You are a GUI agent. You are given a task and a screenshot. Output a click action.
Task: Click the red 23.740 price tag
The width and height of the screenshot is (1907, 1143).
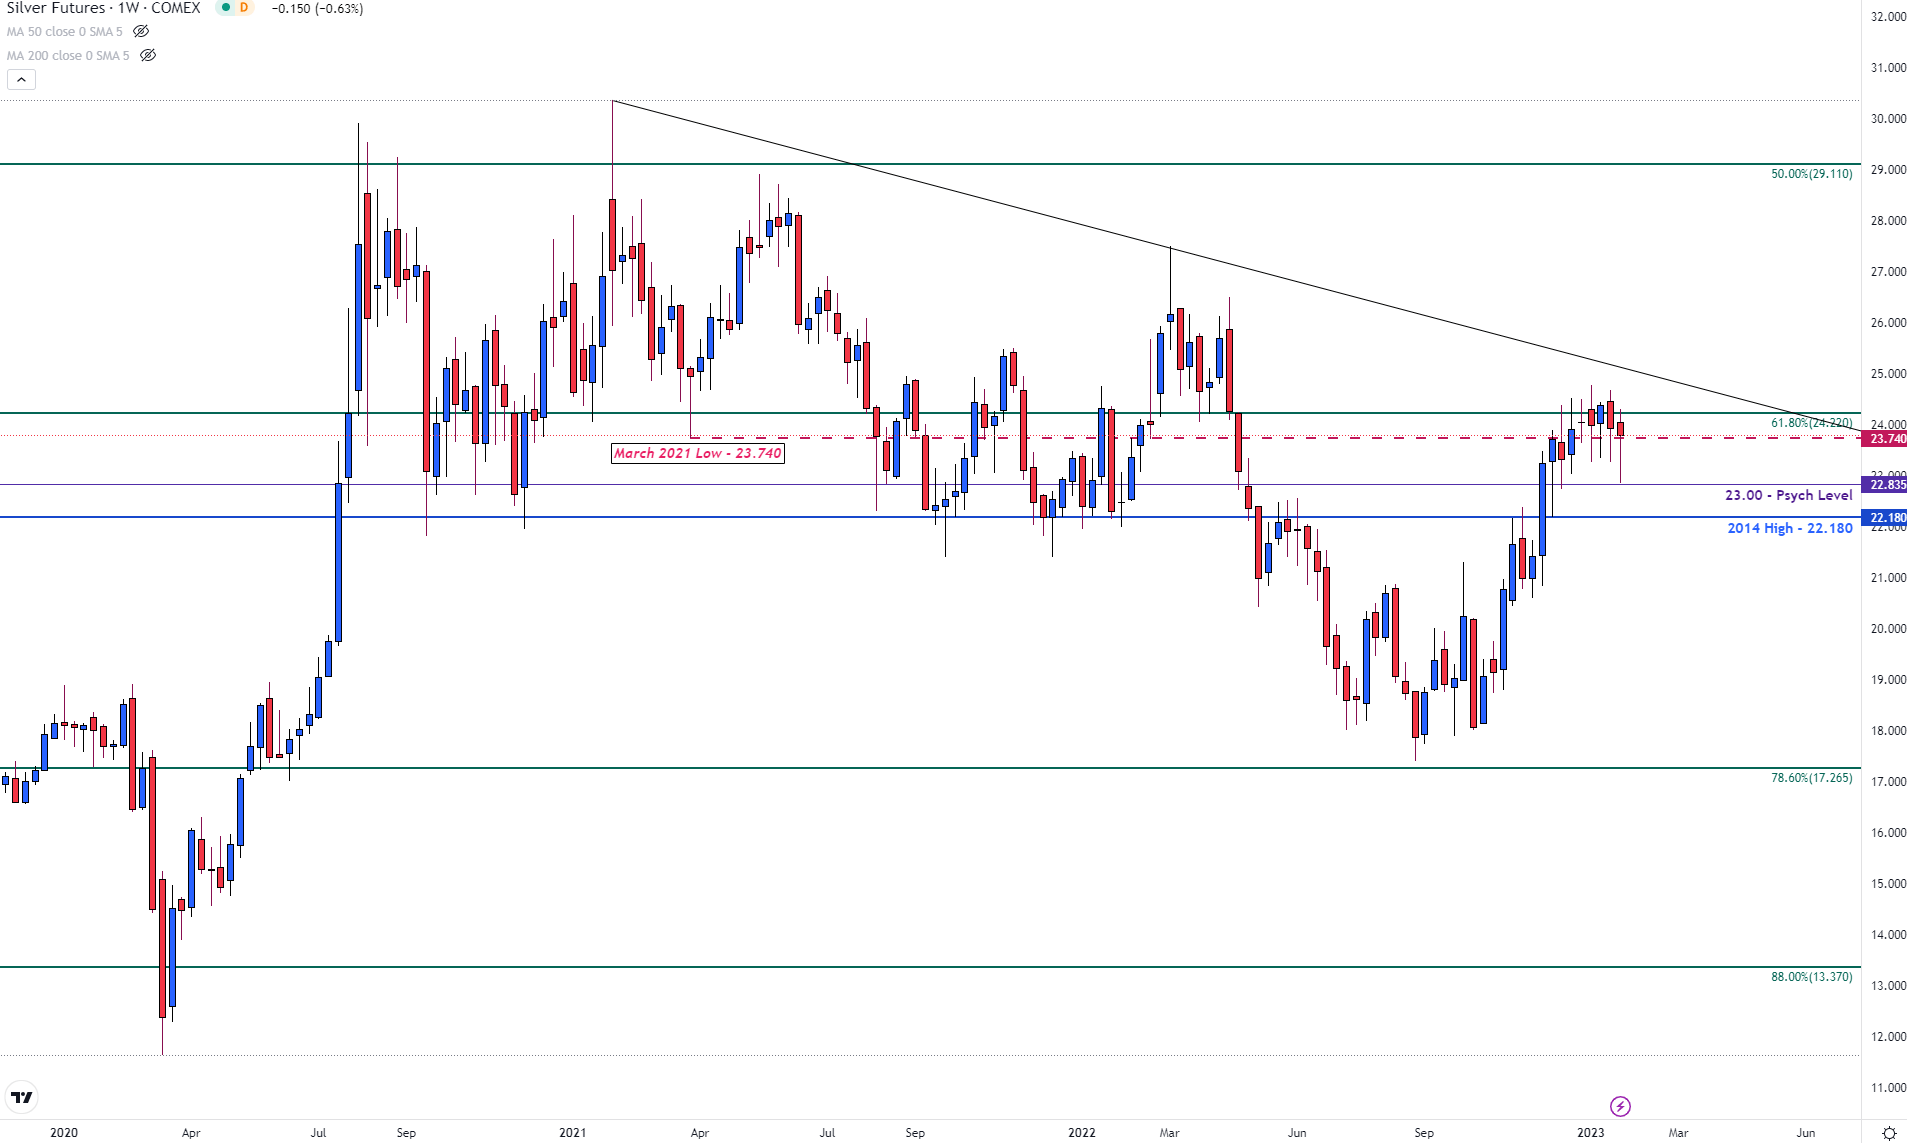click(1885, 439)
